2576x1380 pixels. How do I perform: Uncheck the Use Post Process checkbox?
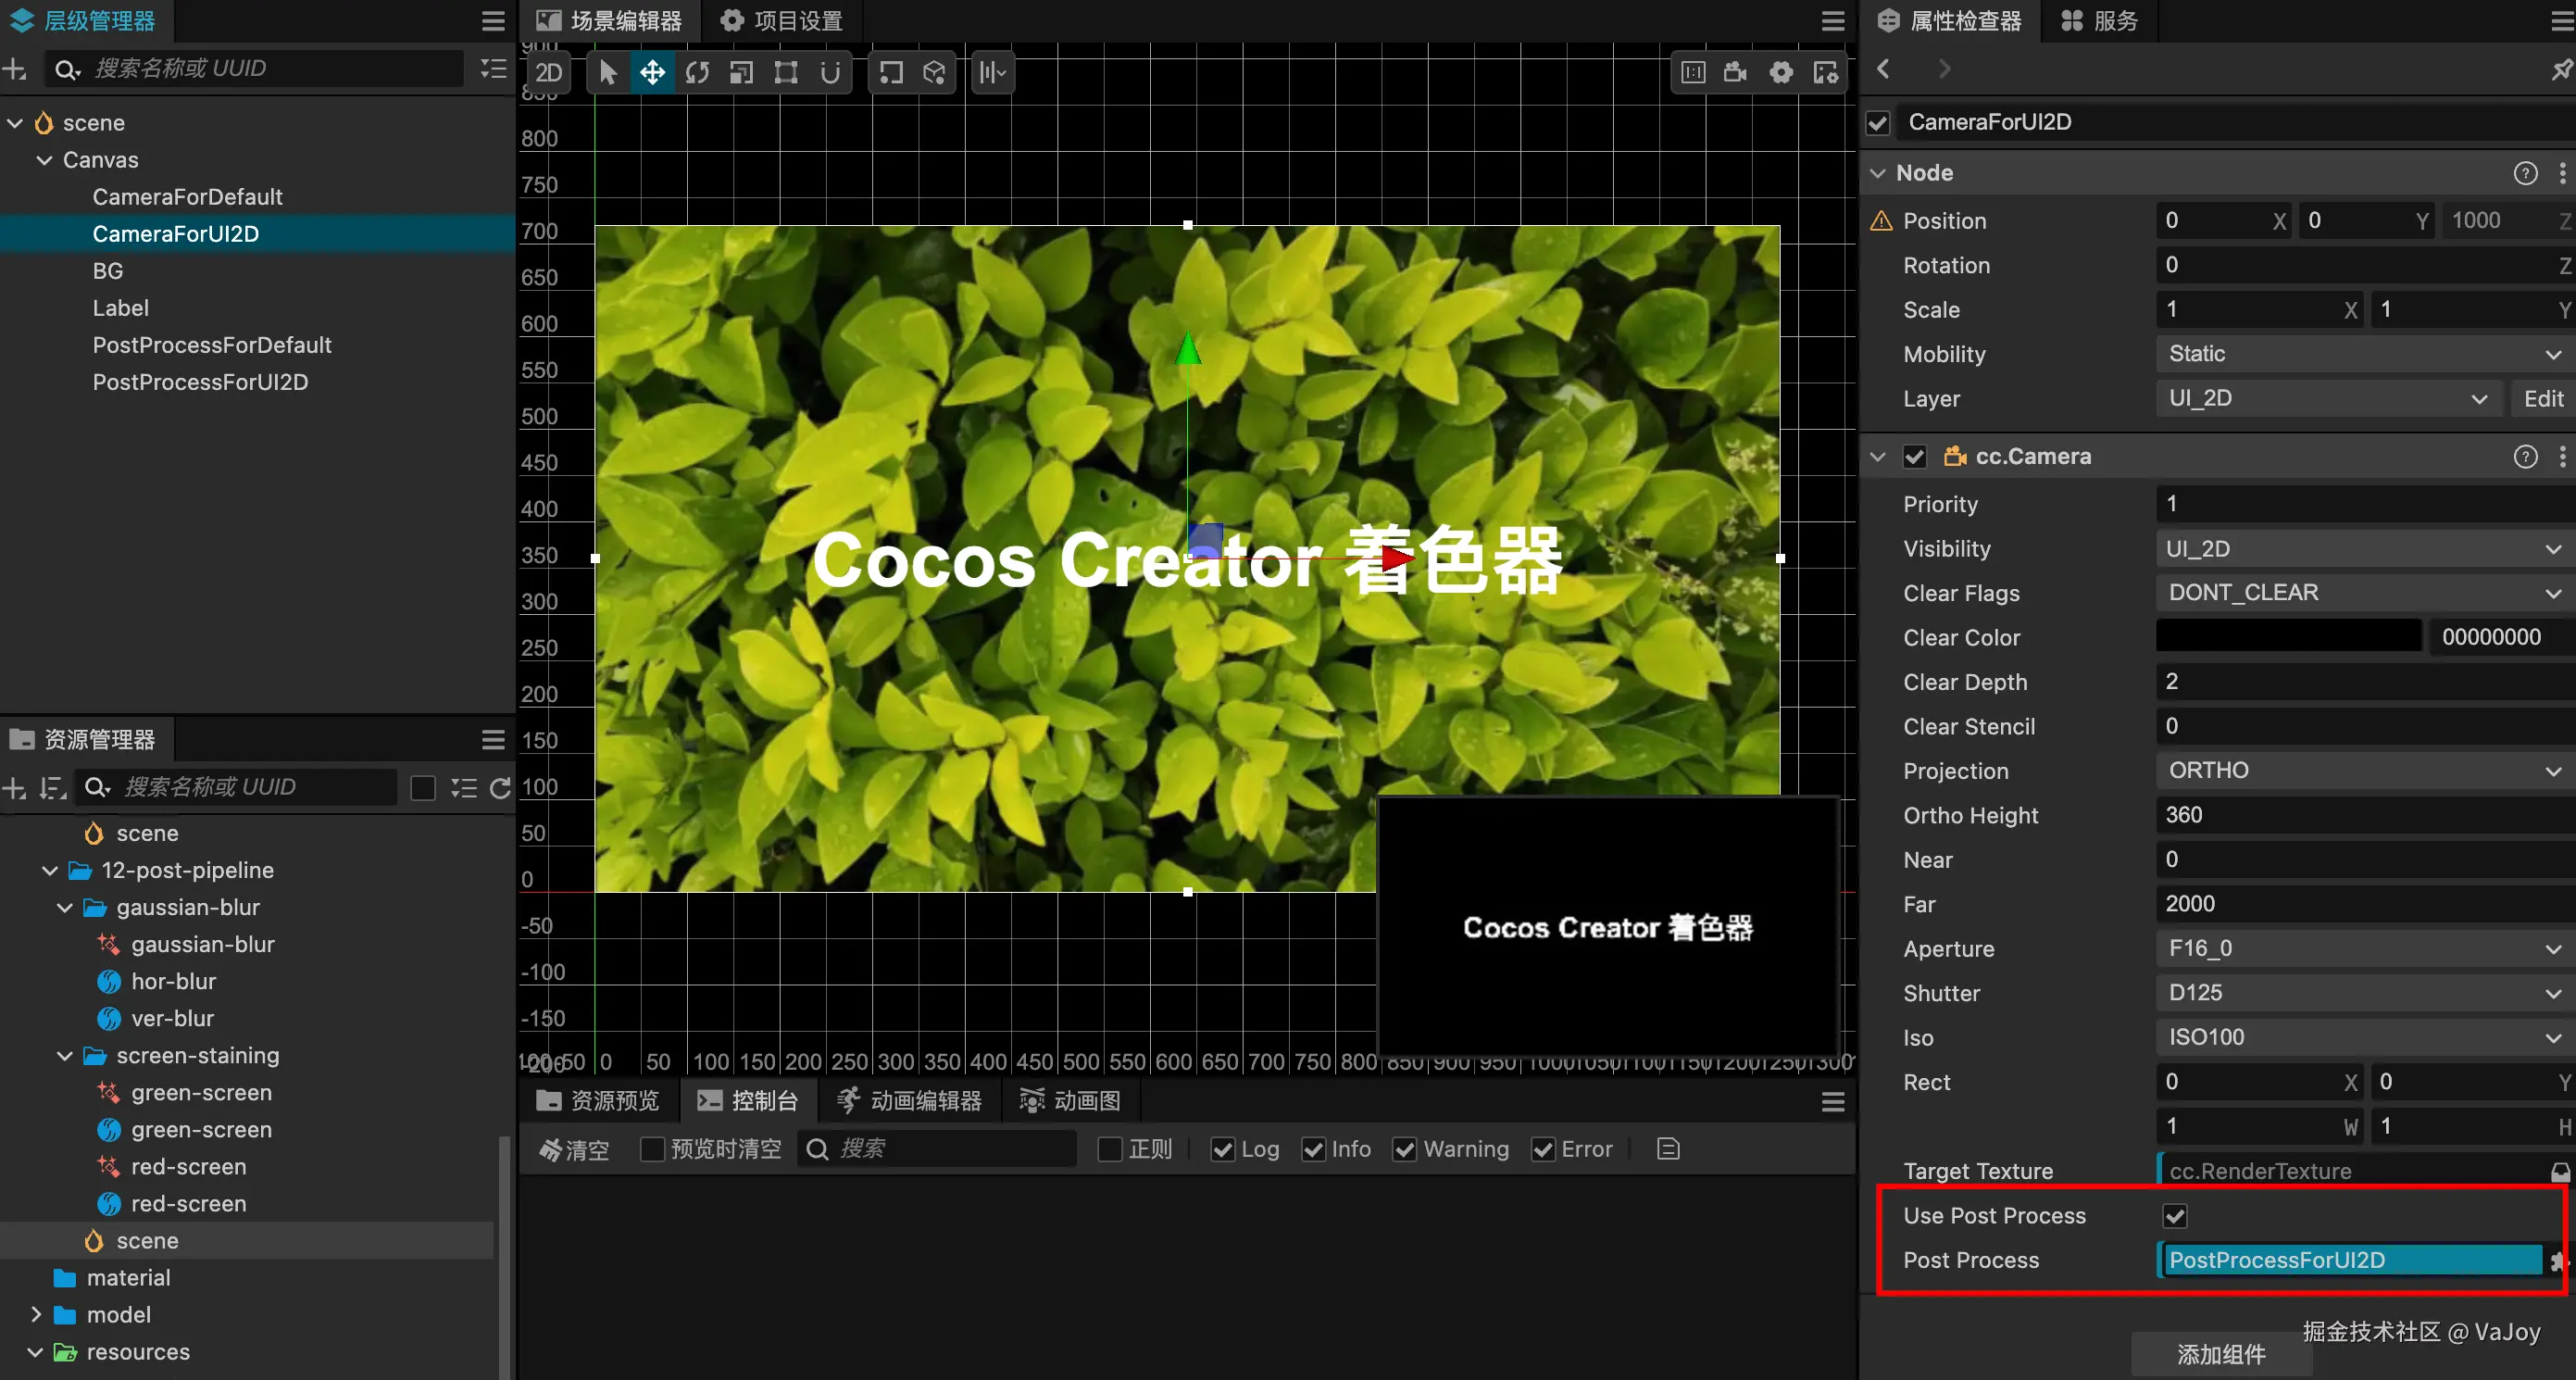[x=2175, y=1216]
